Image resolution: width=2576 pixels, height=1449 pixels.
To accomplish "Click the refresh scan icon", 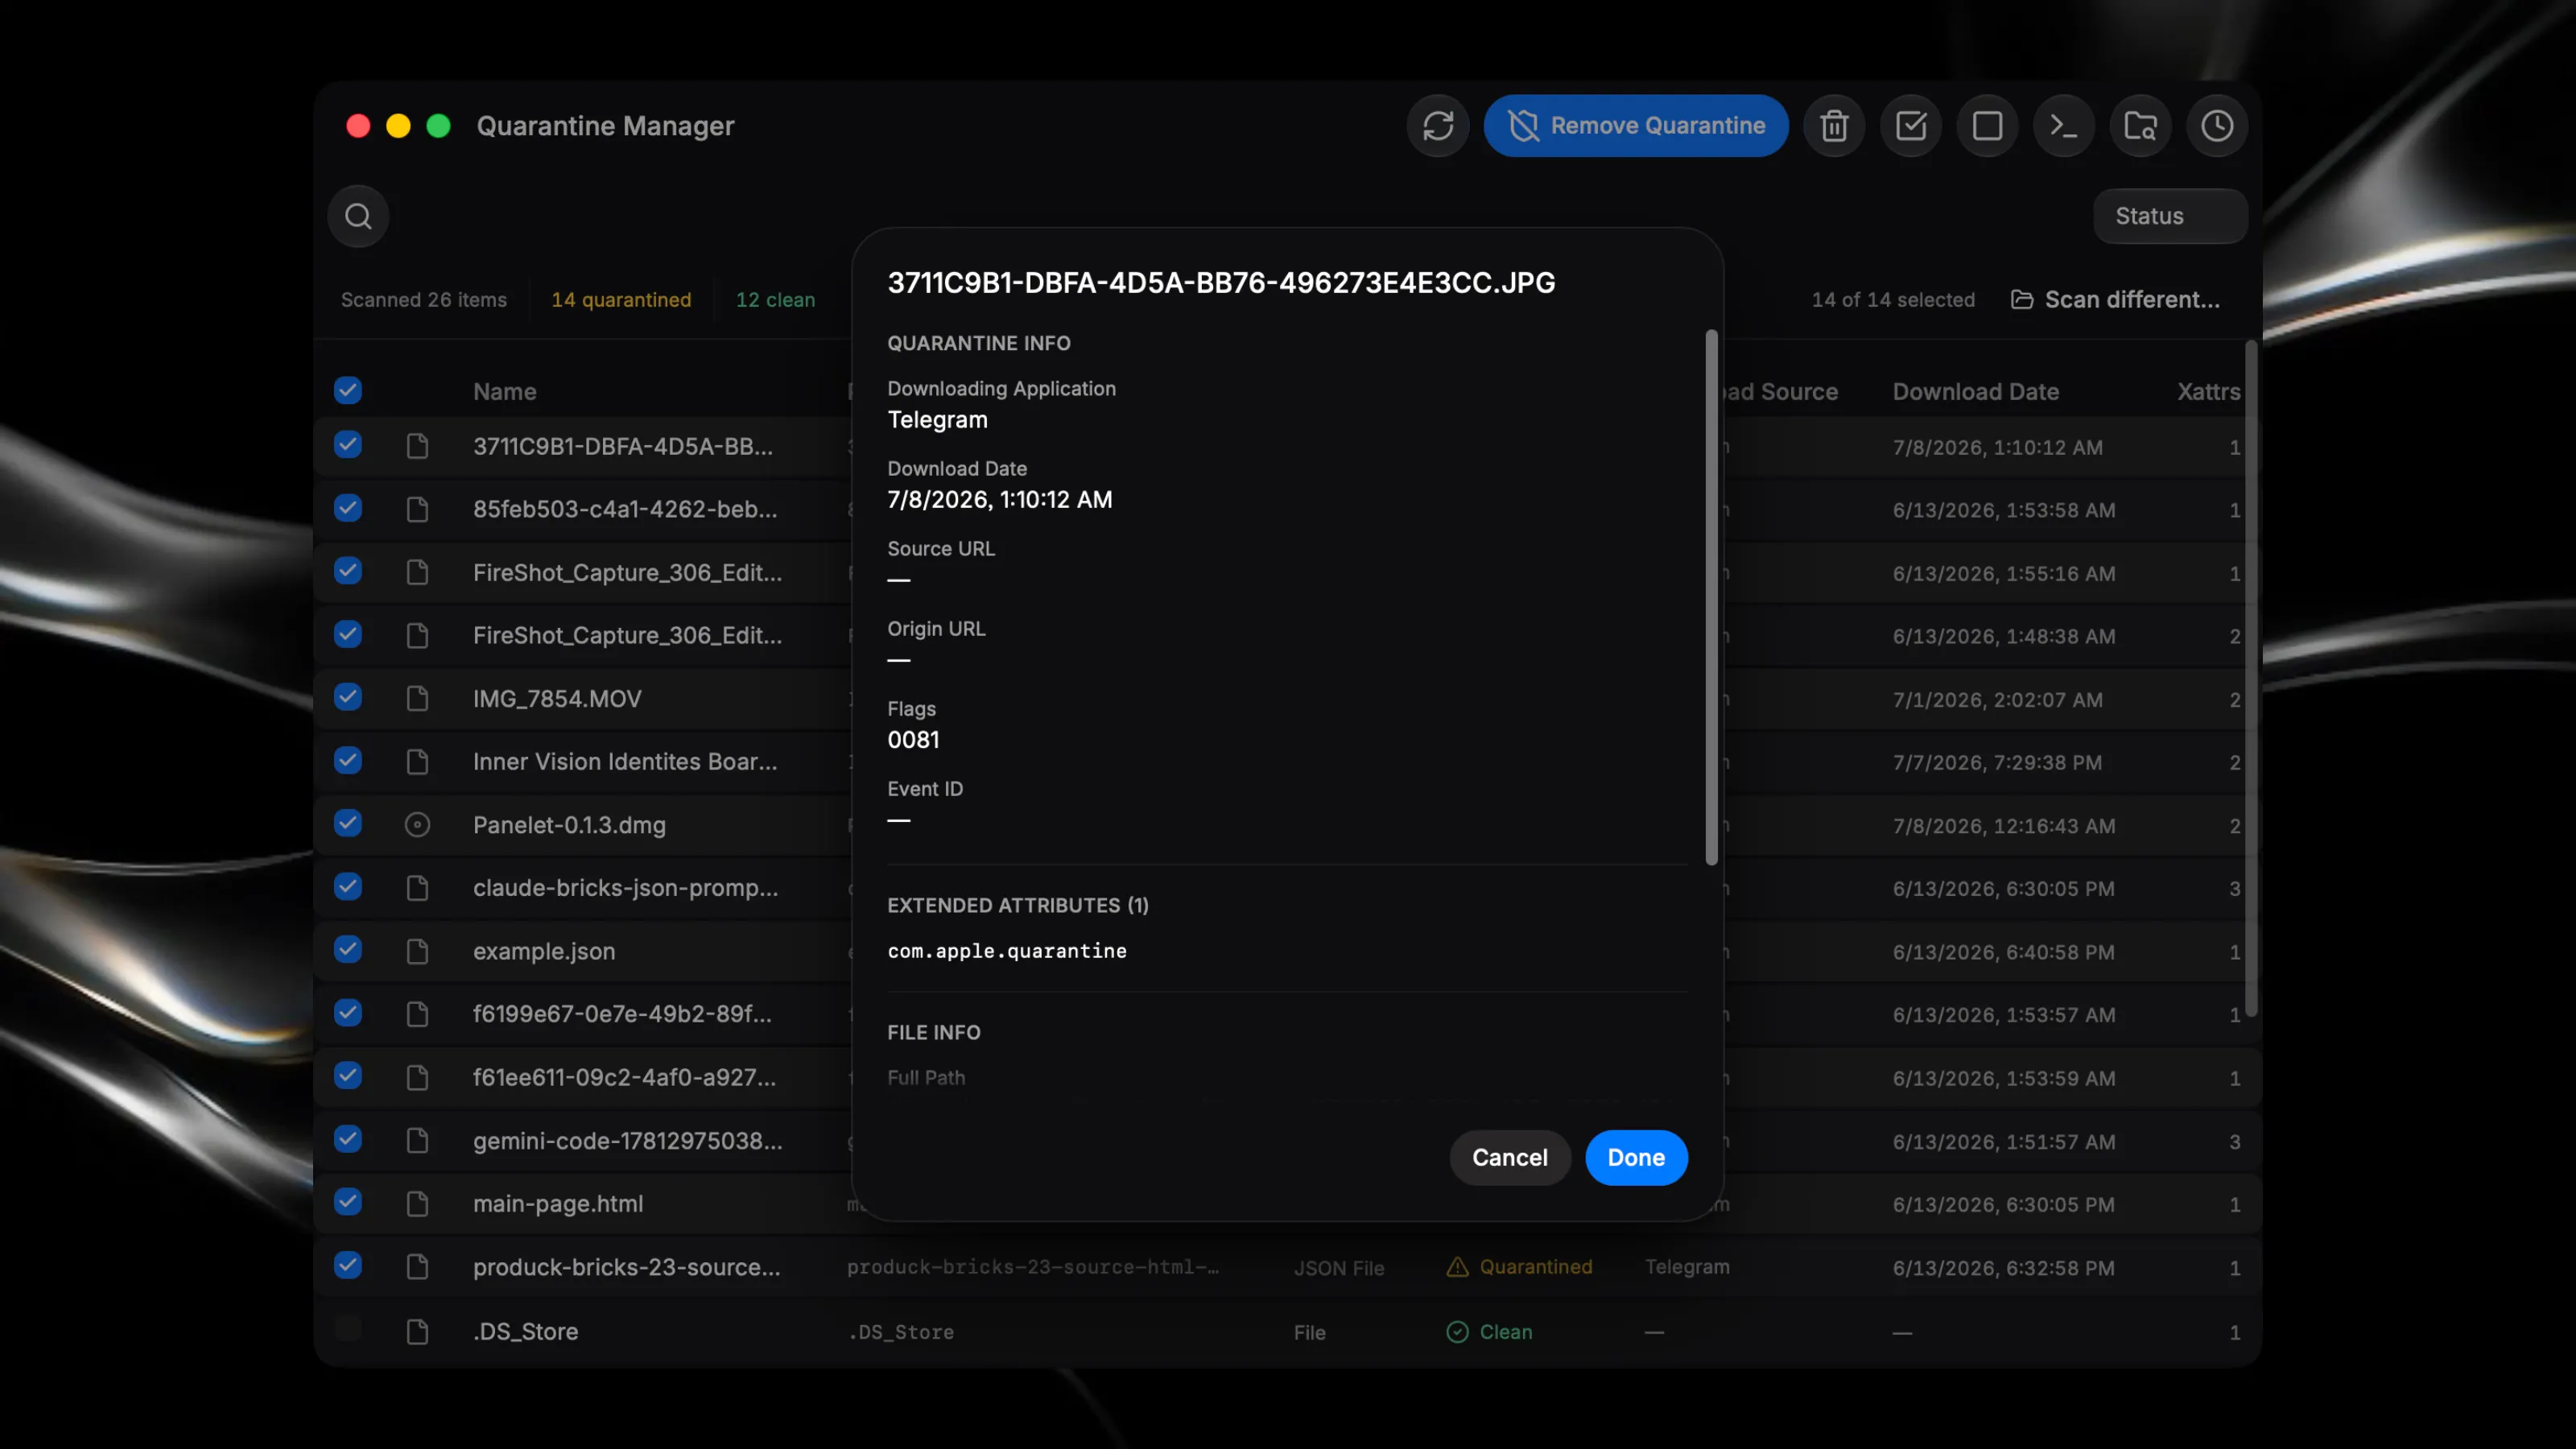I will pyautogui.click(x=1438, y=126).
